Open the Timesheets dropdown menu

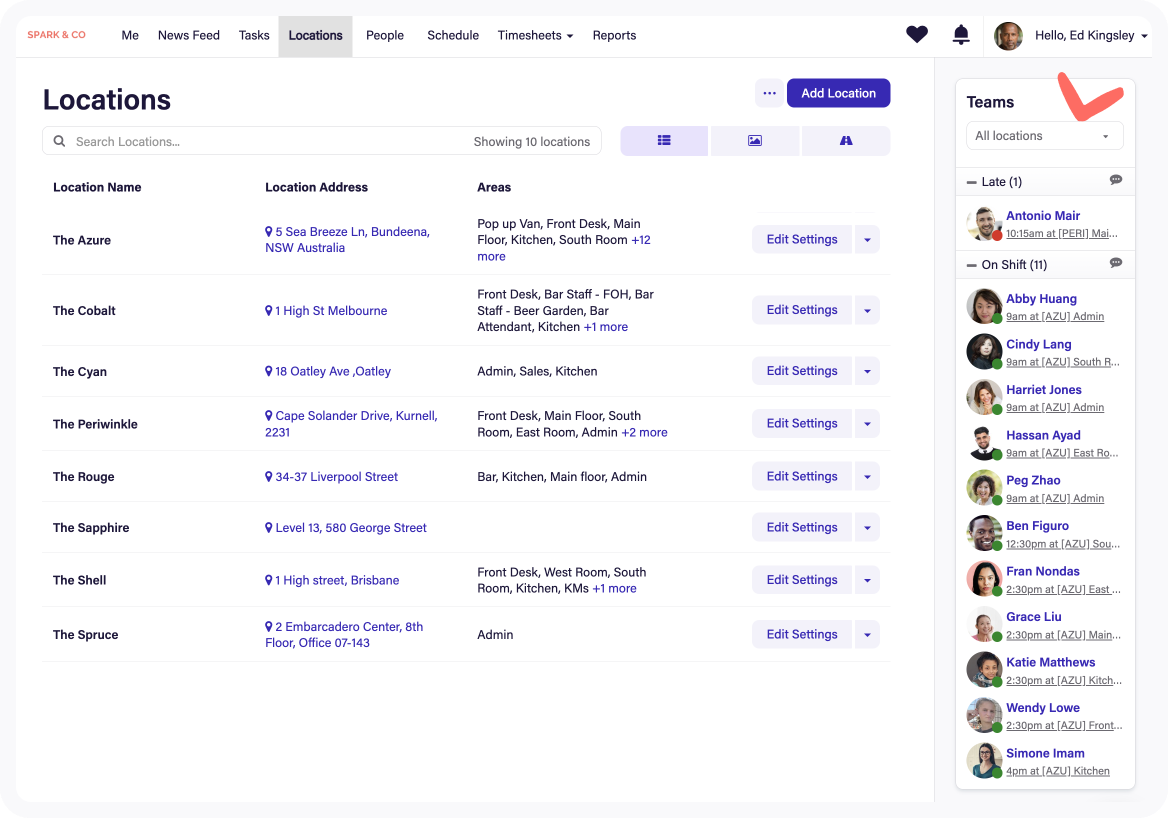535,35
